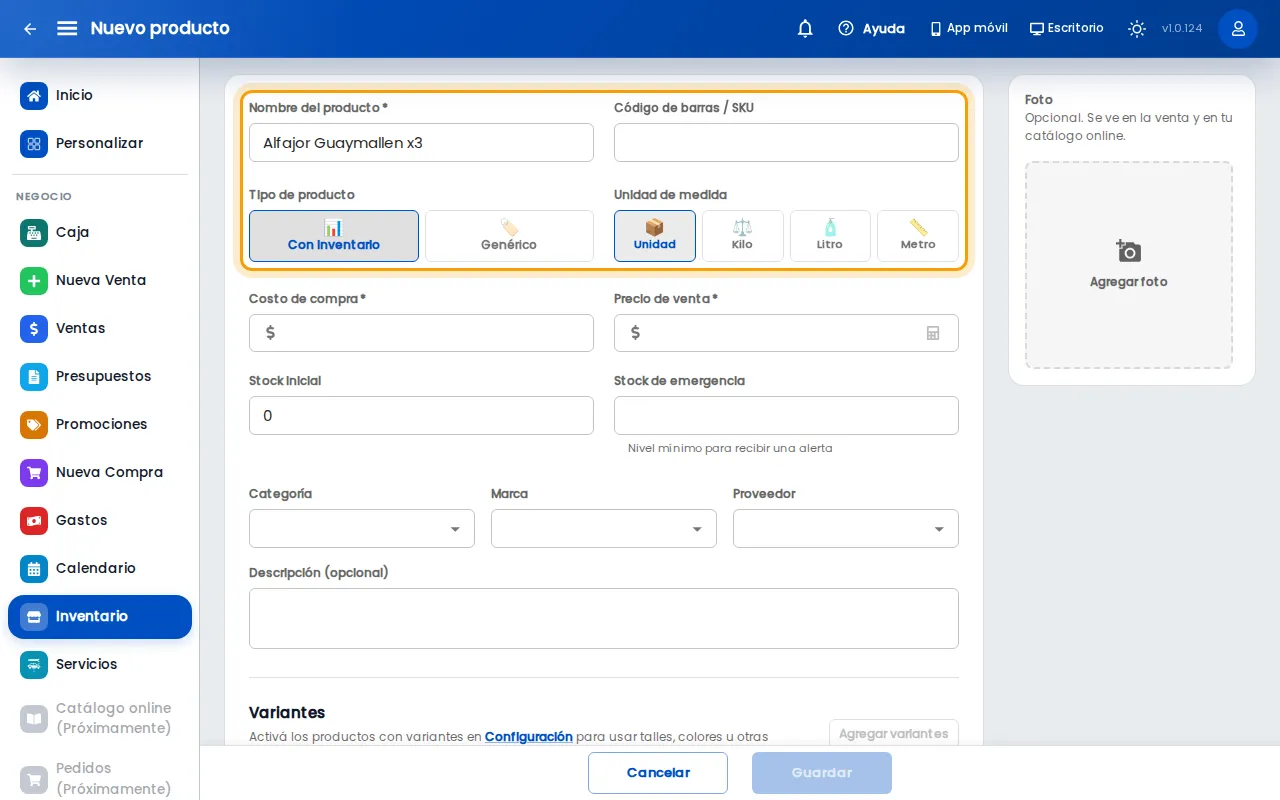Select Metro as measurement unit
The height and width of the screenshot is (800, 1280).
tap(918, 236)
